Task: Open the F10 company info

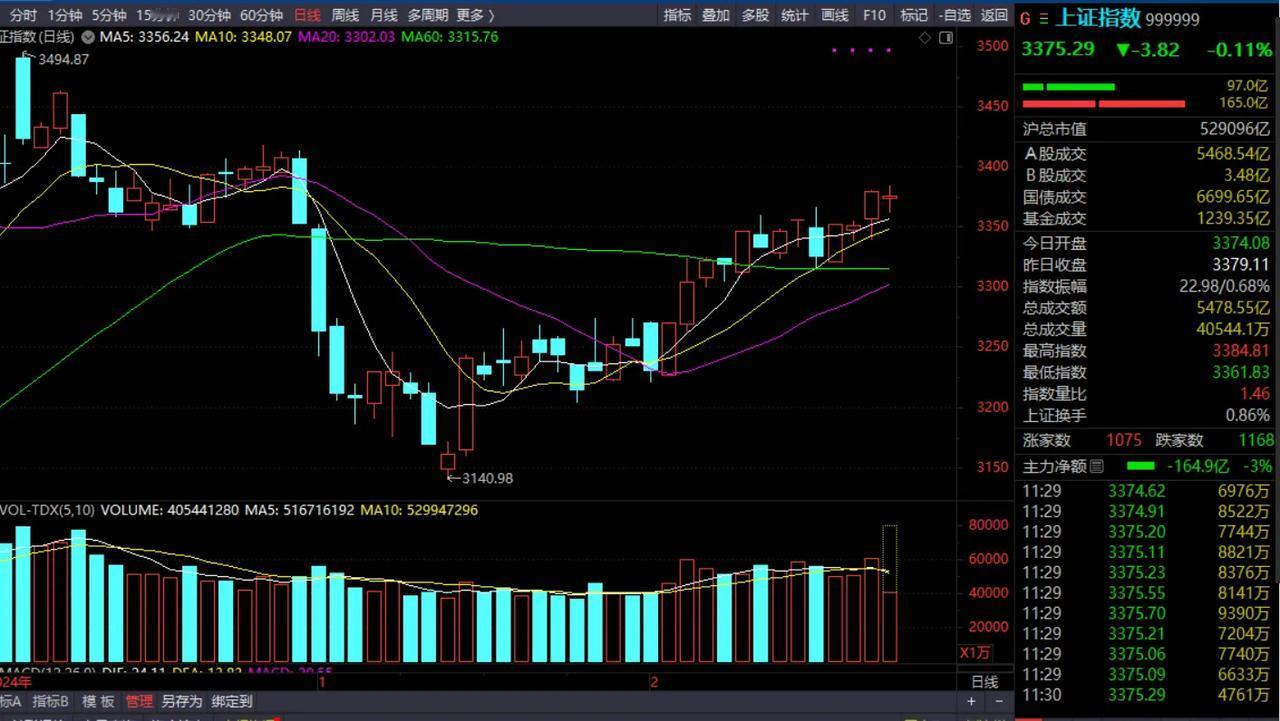Action: pos(874,15)
